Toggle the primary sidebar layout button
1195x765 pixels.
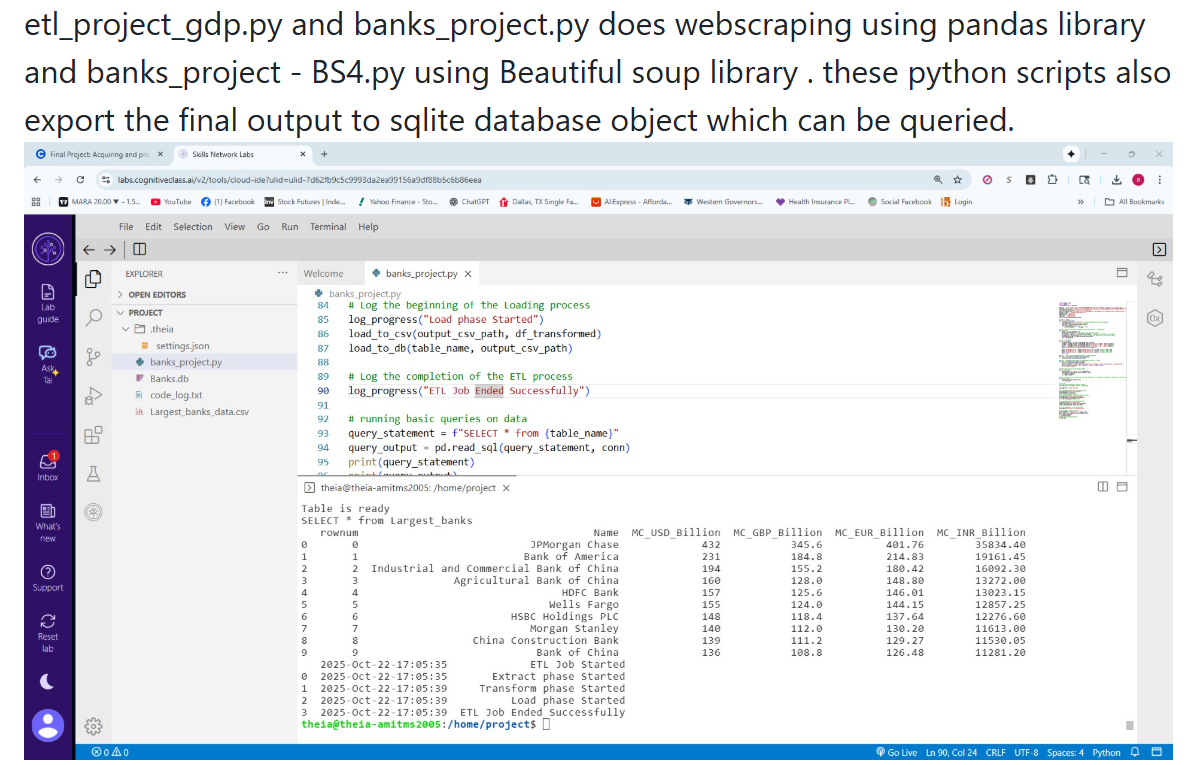click(139, 249)
